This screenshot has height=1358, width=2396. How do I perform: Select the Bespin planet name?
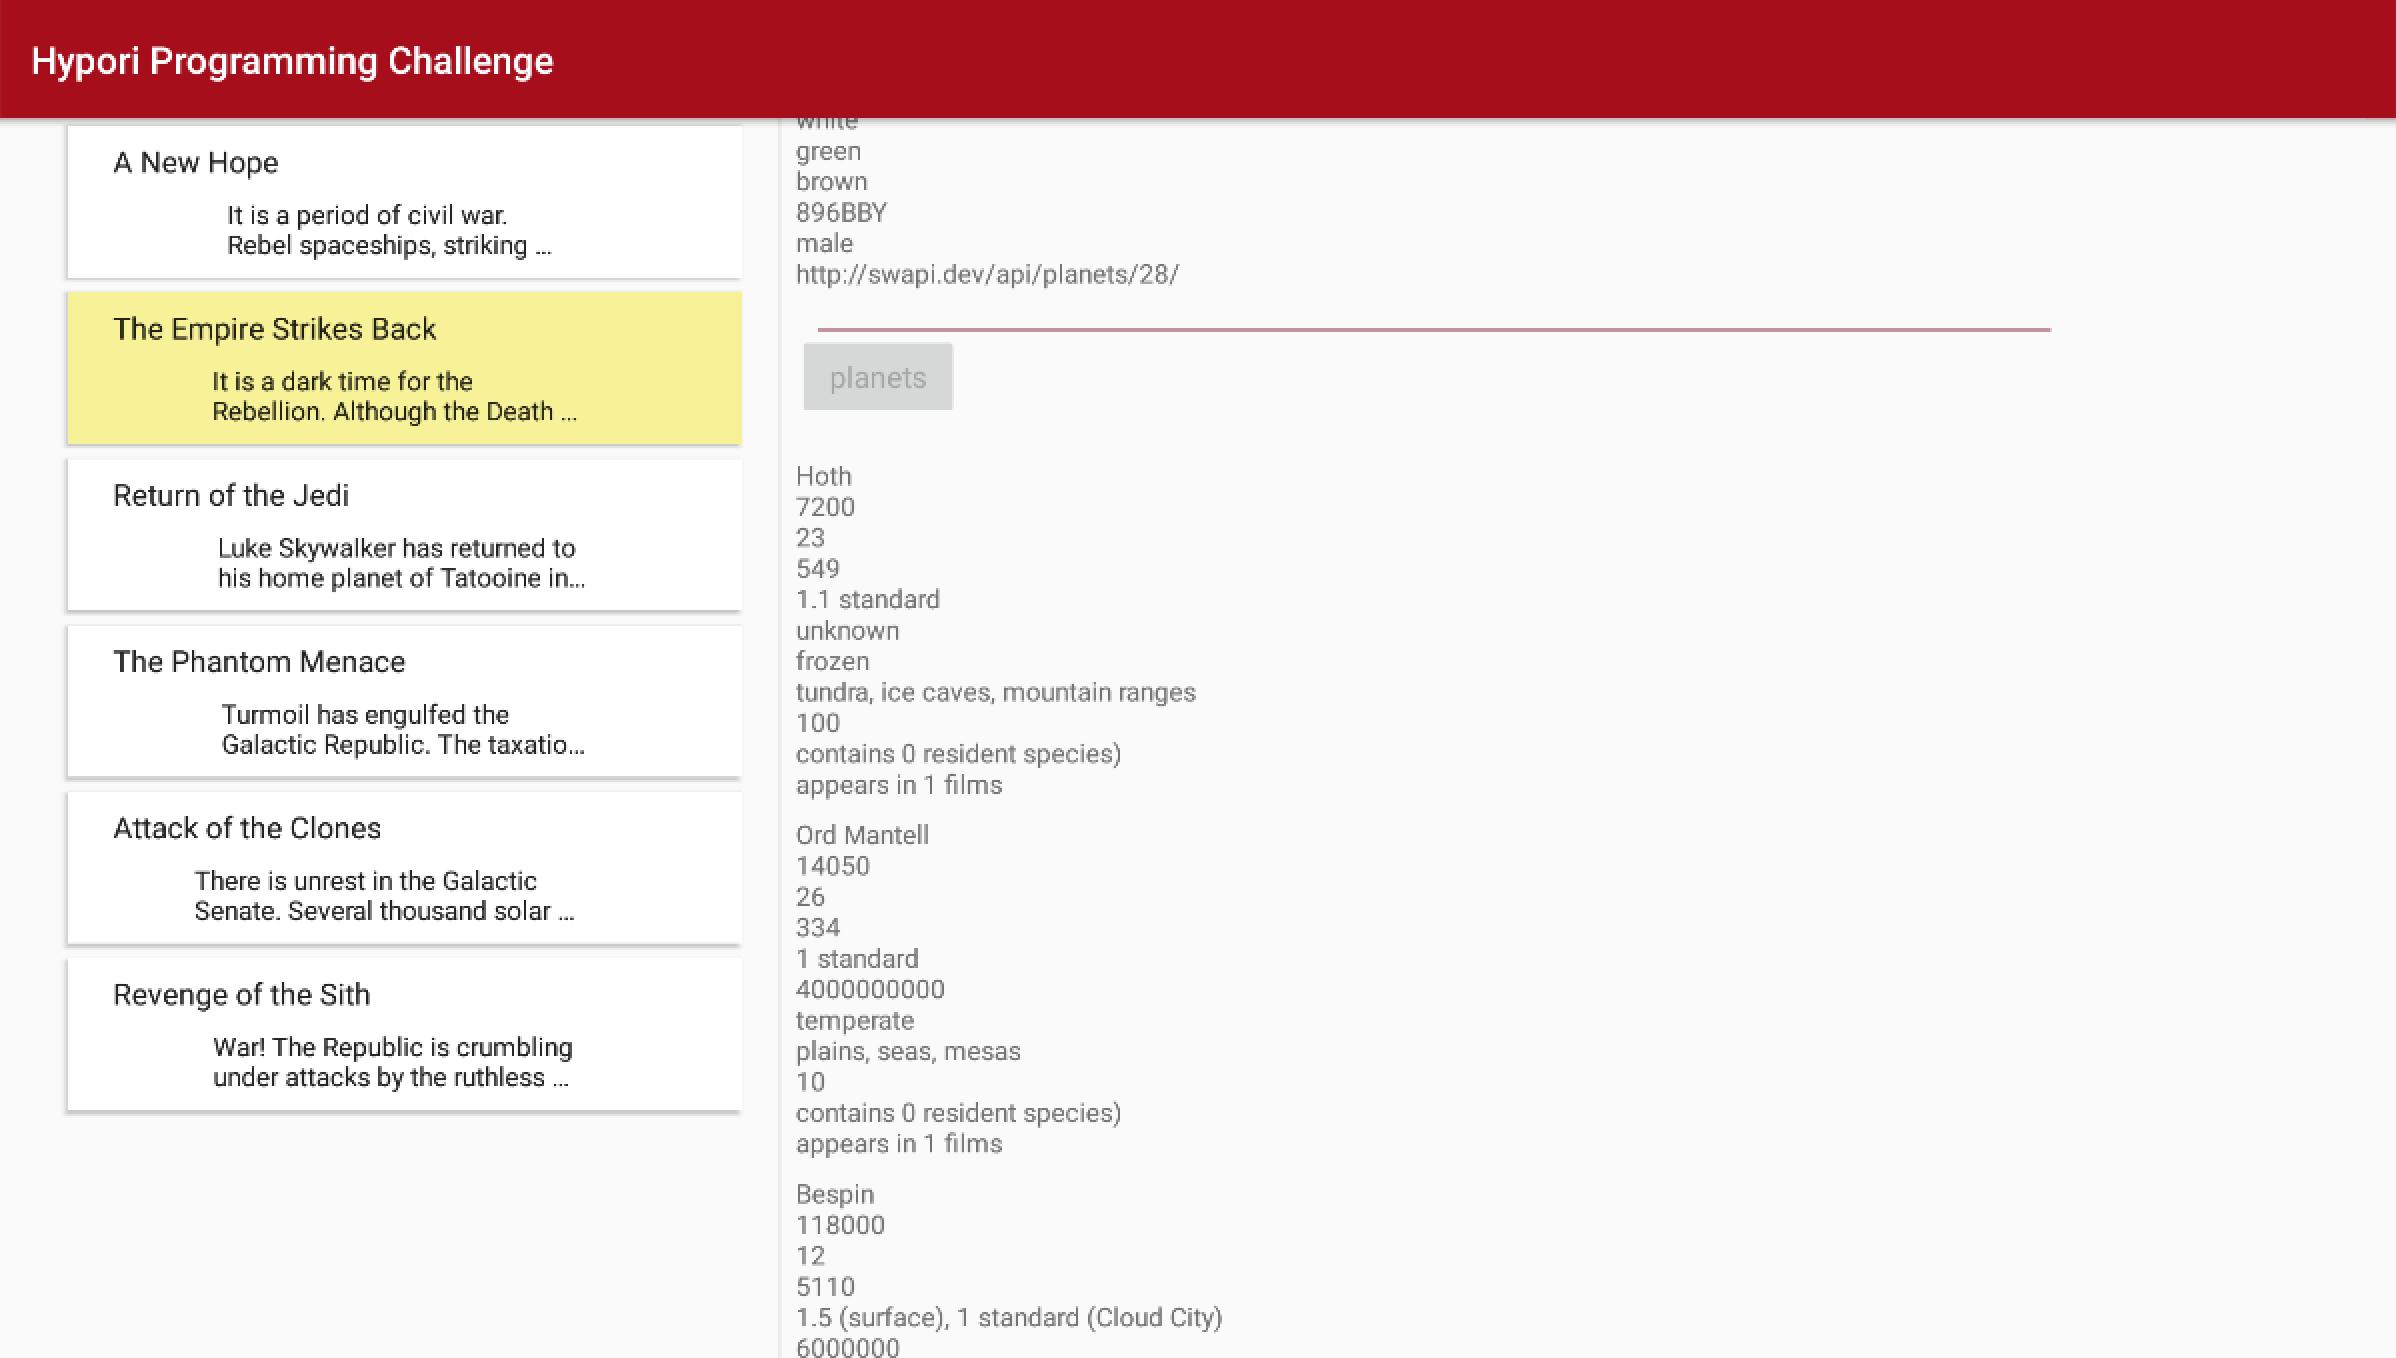point(835,1195)
